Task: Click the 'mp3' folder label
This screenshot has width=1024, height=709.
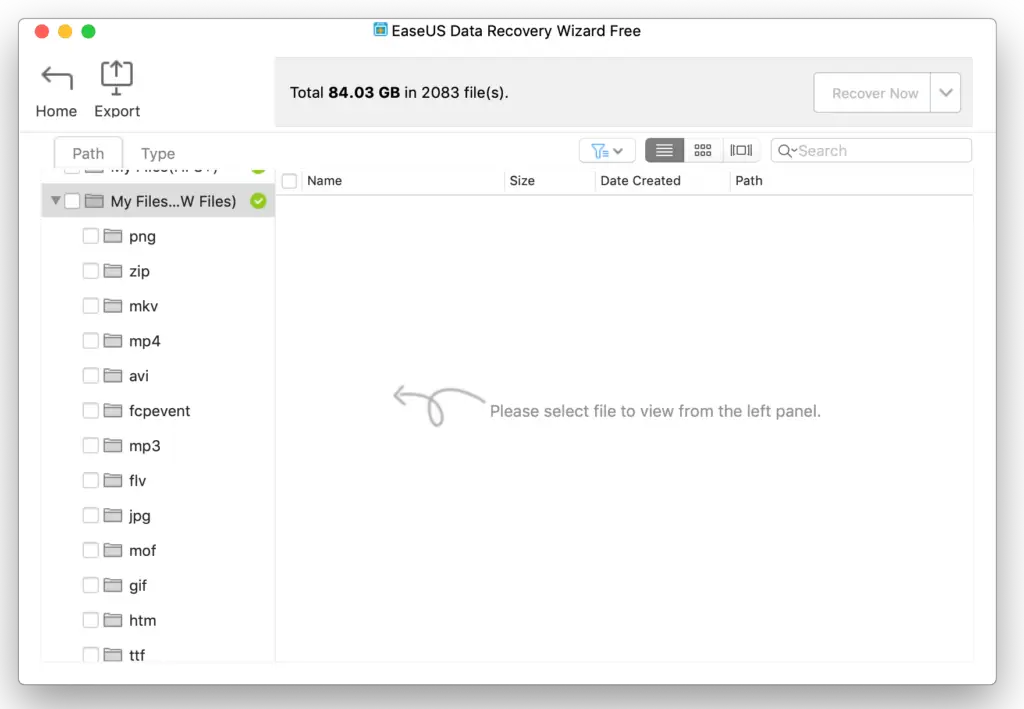Action: pos(144,446)
